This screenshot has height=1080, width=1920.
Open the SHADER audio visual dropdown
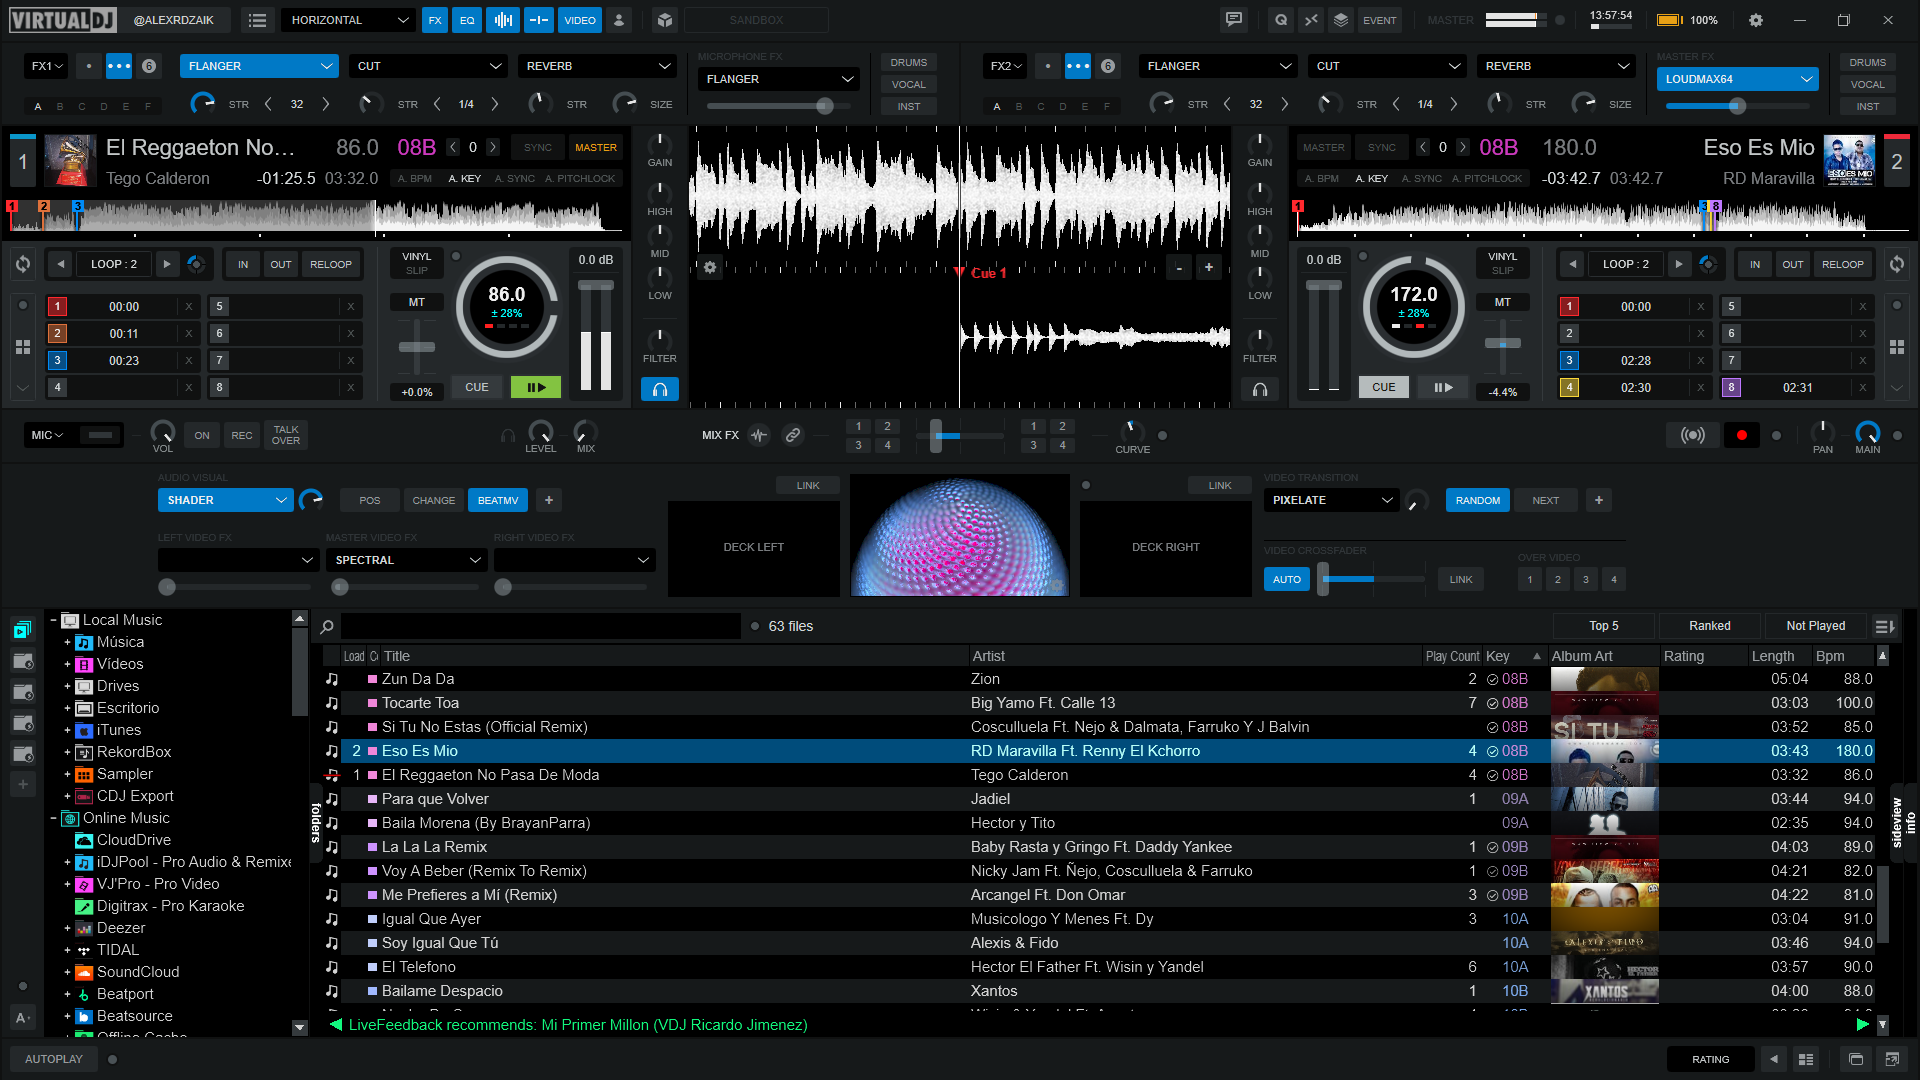tap(225, 500)
